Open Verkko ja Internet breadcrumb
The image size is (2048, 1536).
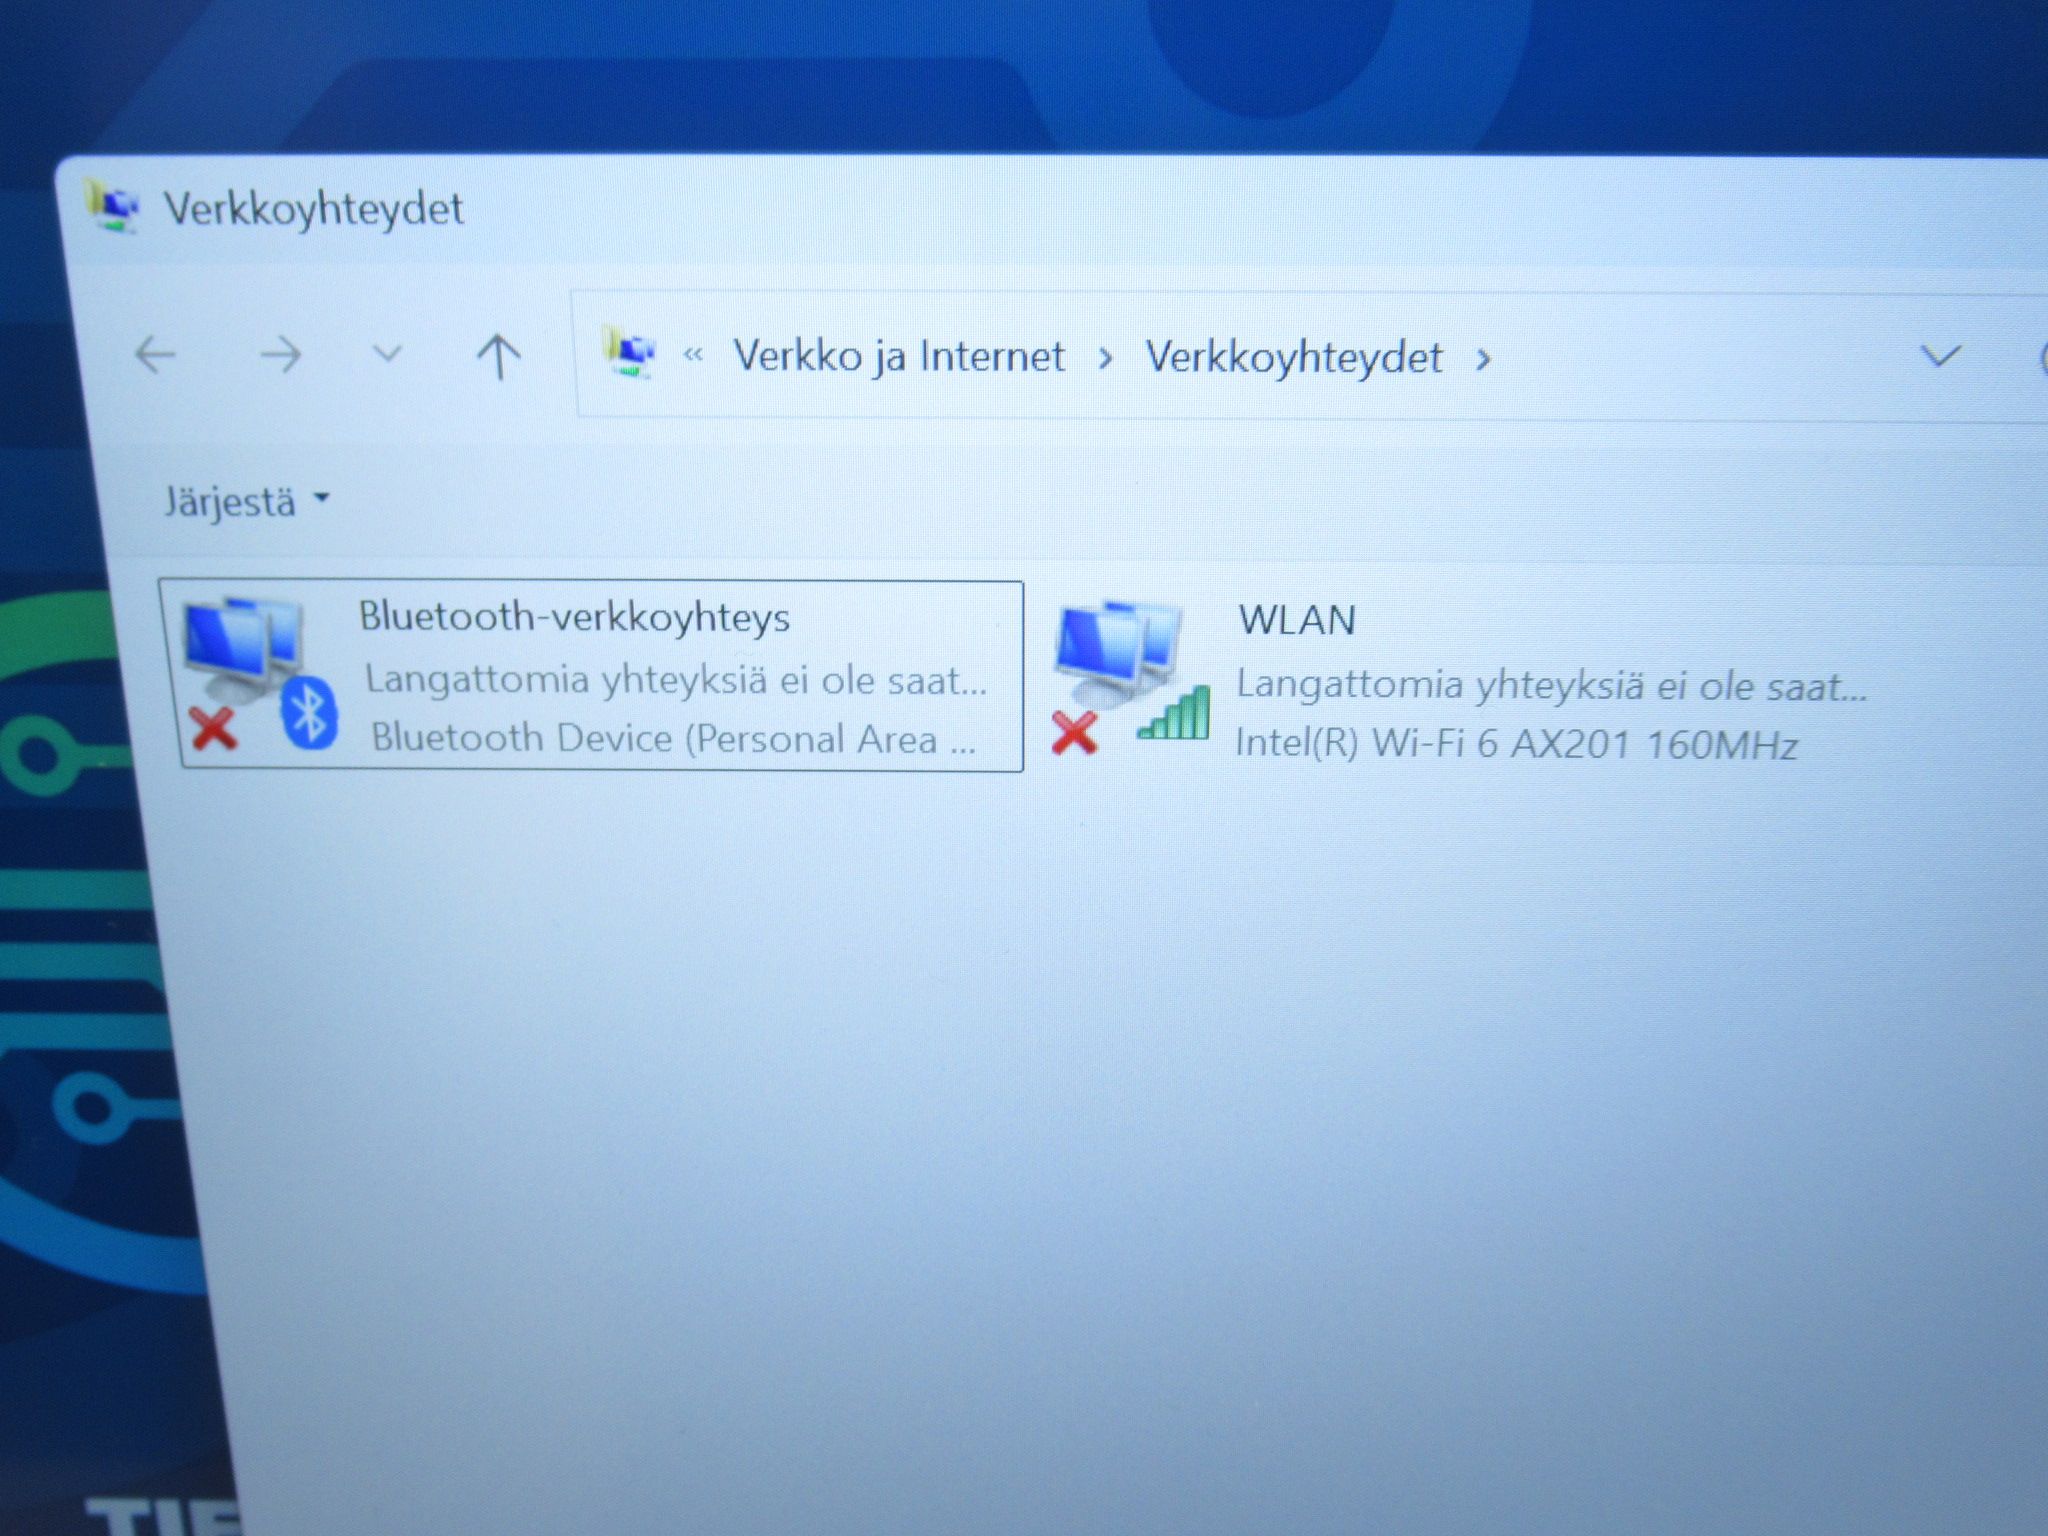pos(899,356)
